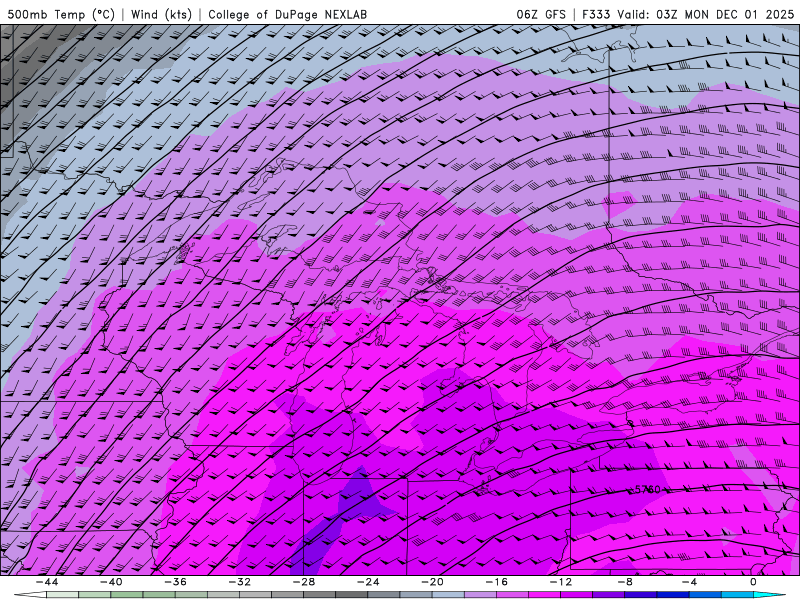This screenshot has width=800, height=600.
Task: Click the "5760" height contour label on map
Action: click(x=647, y=489)
